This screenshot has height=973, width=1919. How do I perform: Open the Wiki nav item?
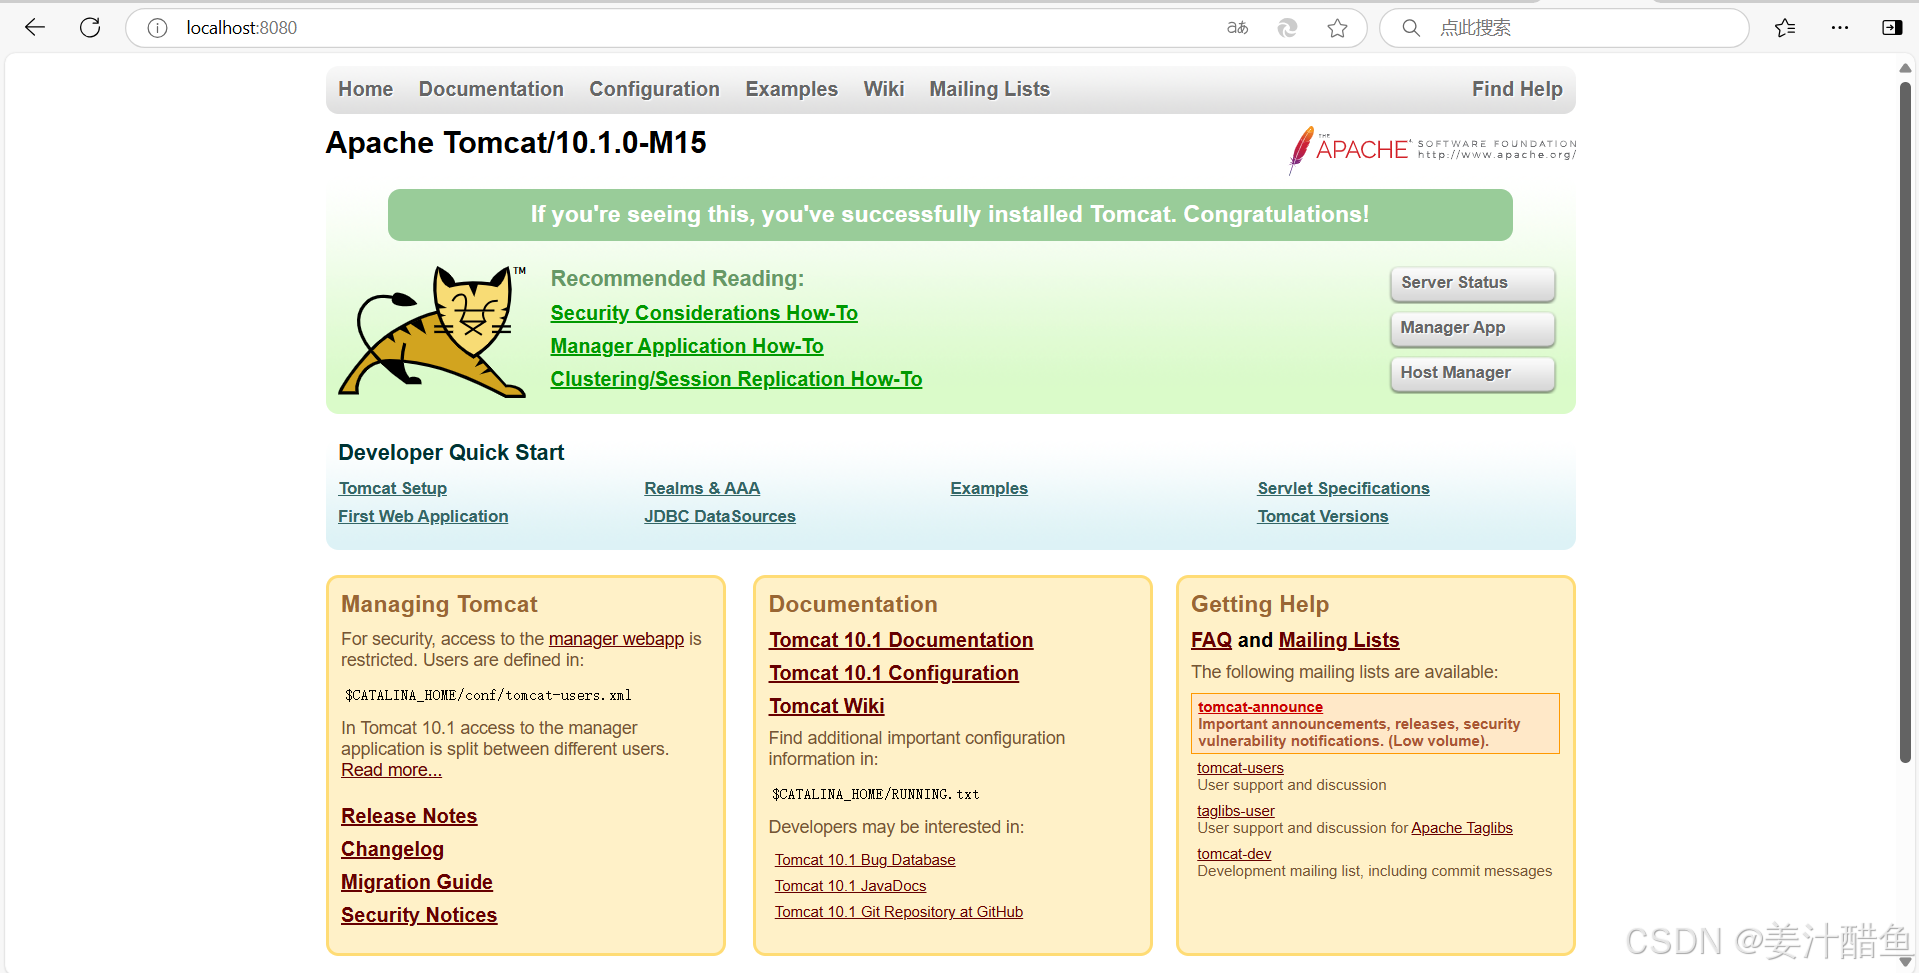coord(884,89)
